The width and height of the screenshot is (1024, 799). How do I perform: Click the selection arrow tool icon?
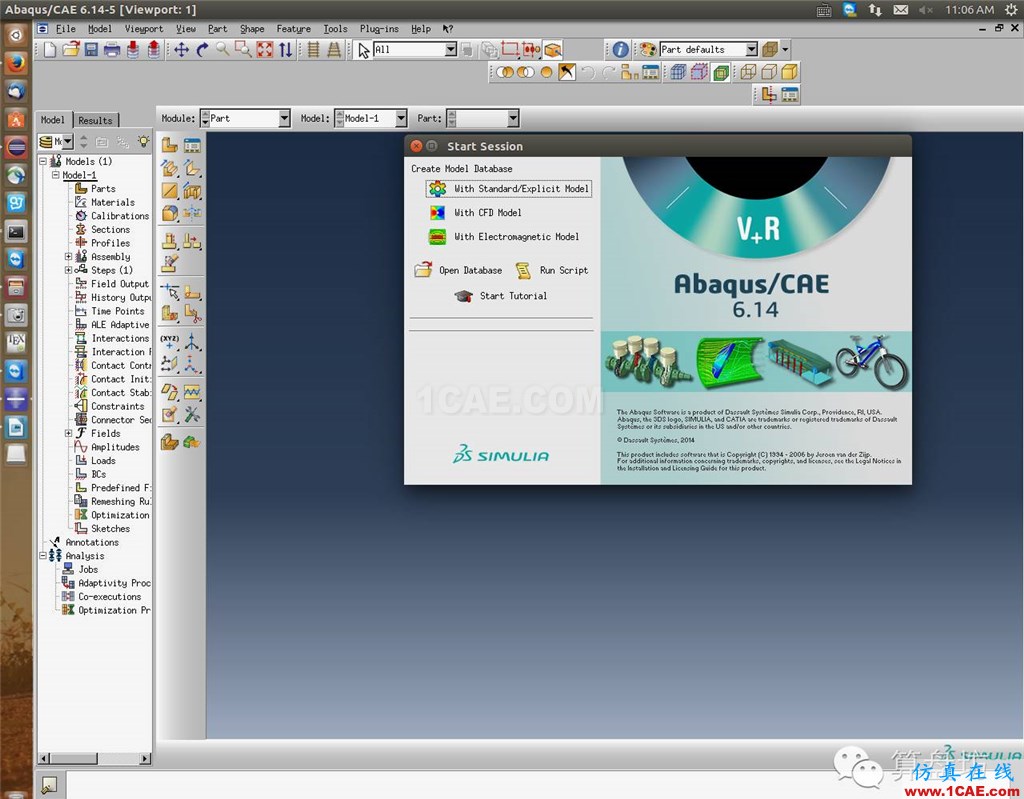coord(364,50)
